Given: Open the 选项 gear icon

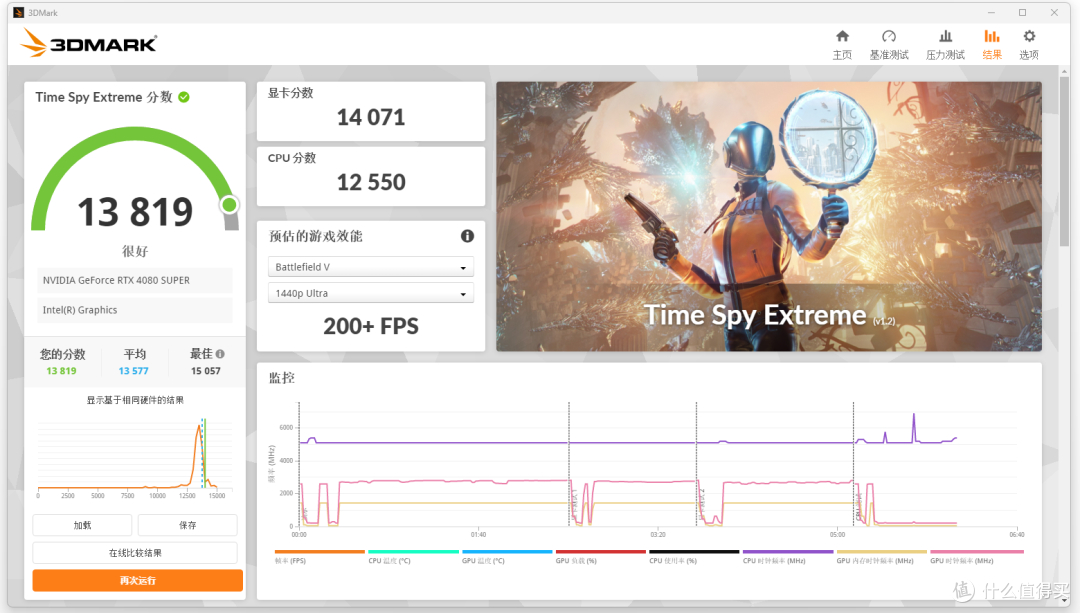Looking at the screenshot, I should click(1029, 37).
